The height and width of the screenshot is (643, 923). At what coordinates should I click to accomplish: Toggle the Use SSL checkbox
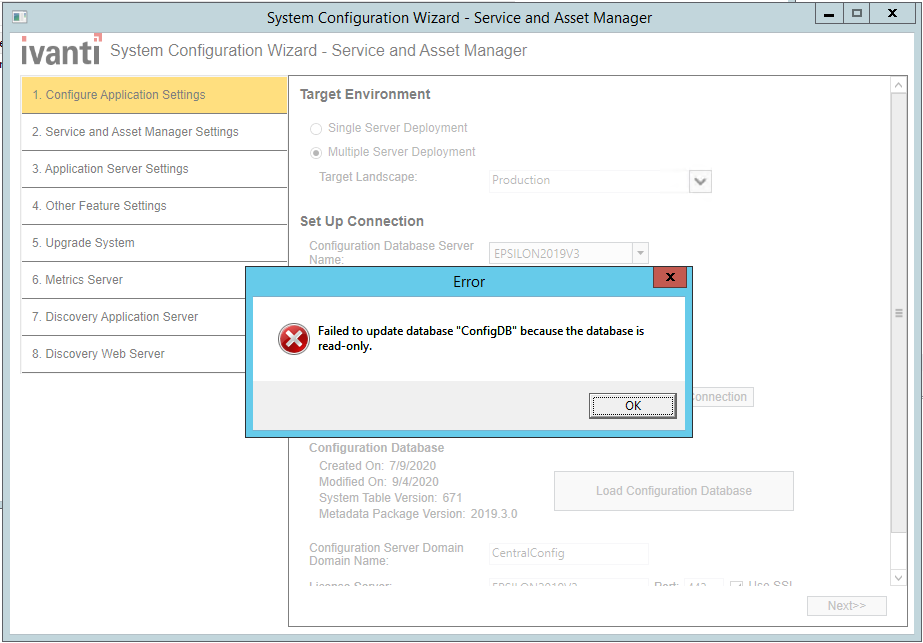click(x=736, y=586)
